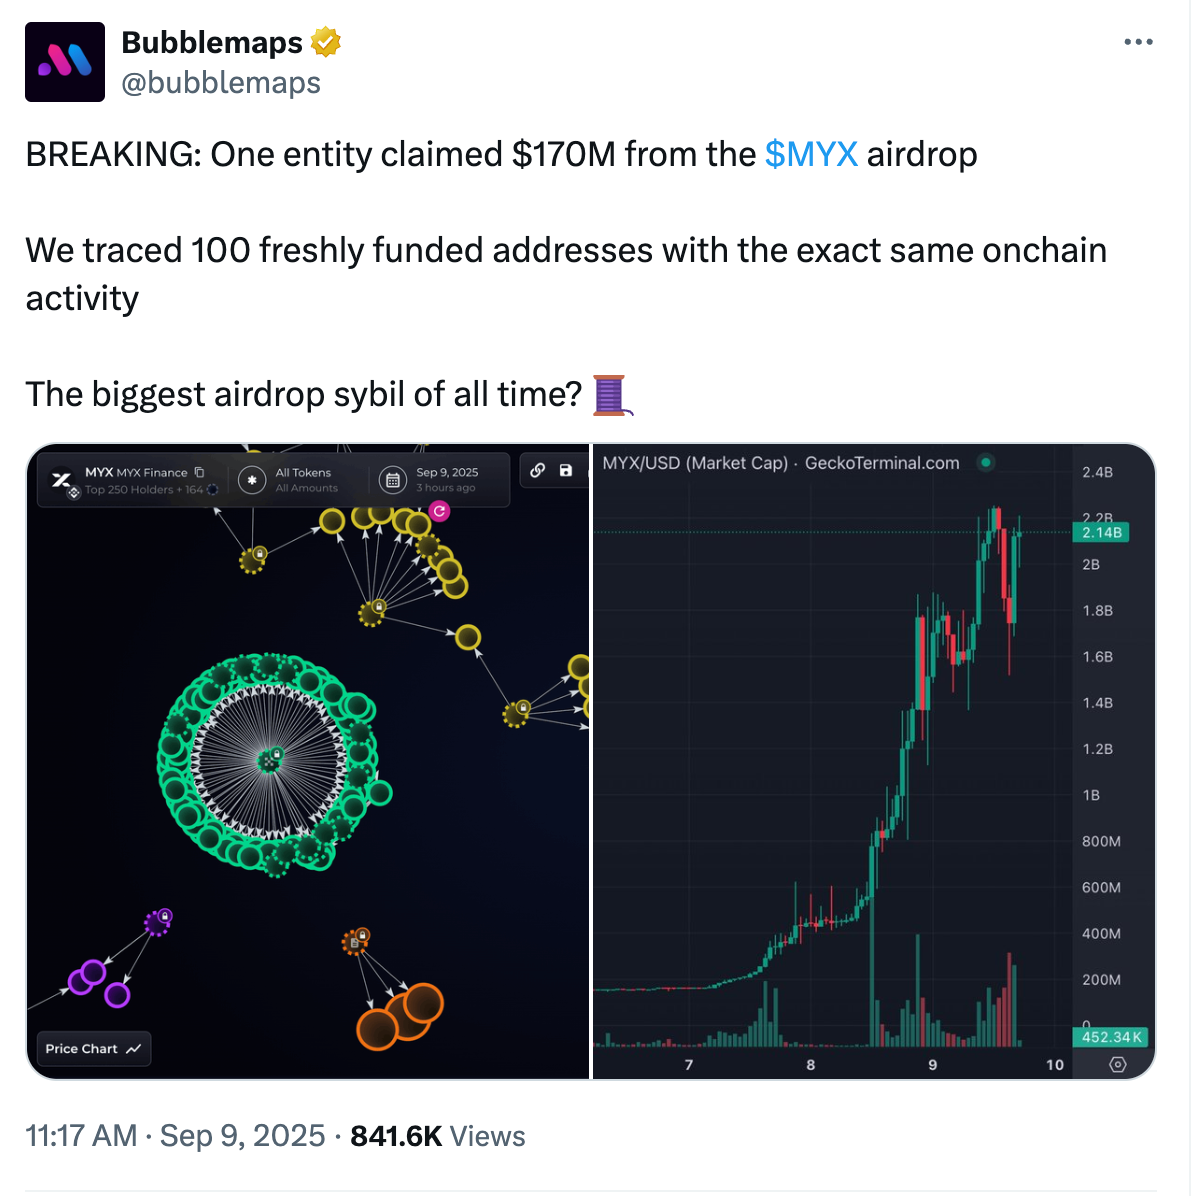This screenshot has height=1196, width=1194.
Task: Click the share link icon above the bubble map
Action: (537, 471)
